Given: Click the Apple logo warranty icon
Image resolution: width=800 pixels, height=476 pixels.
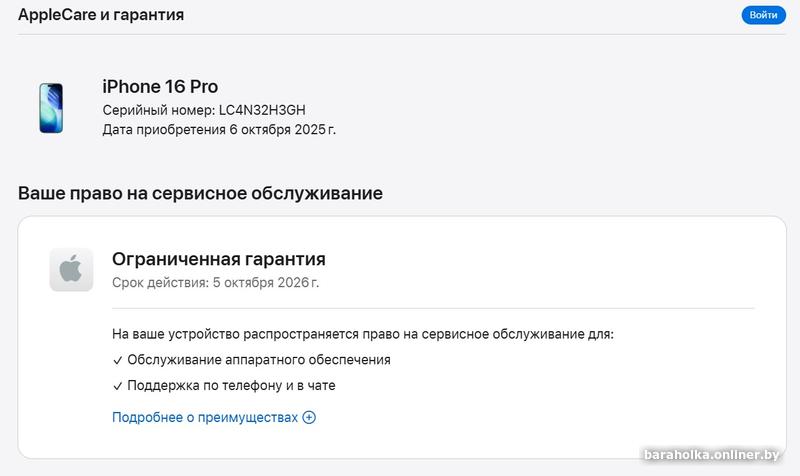Looking at the screenshot, I should click(x=71, y=270).
